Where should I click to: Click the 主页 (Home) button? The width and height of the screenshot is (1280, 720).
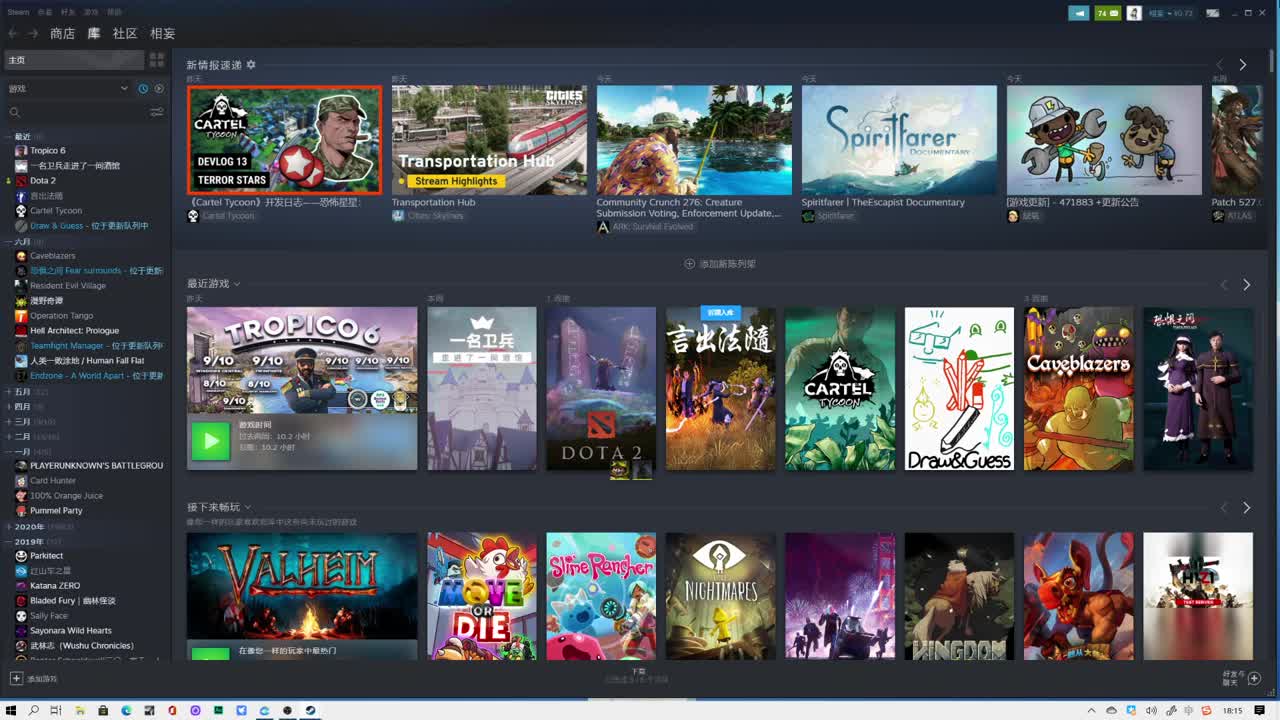pyautogui.click(x=75, y=60)
